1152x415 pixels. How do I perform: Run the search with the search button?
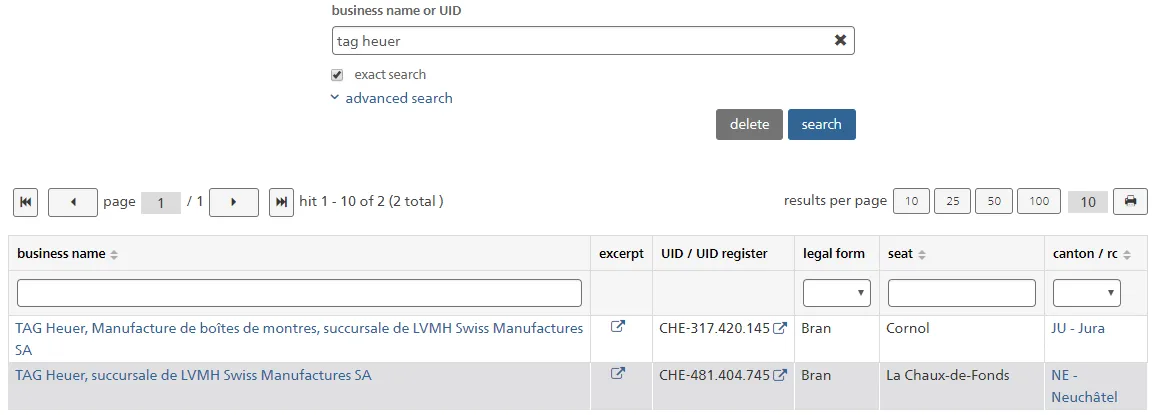821,124
